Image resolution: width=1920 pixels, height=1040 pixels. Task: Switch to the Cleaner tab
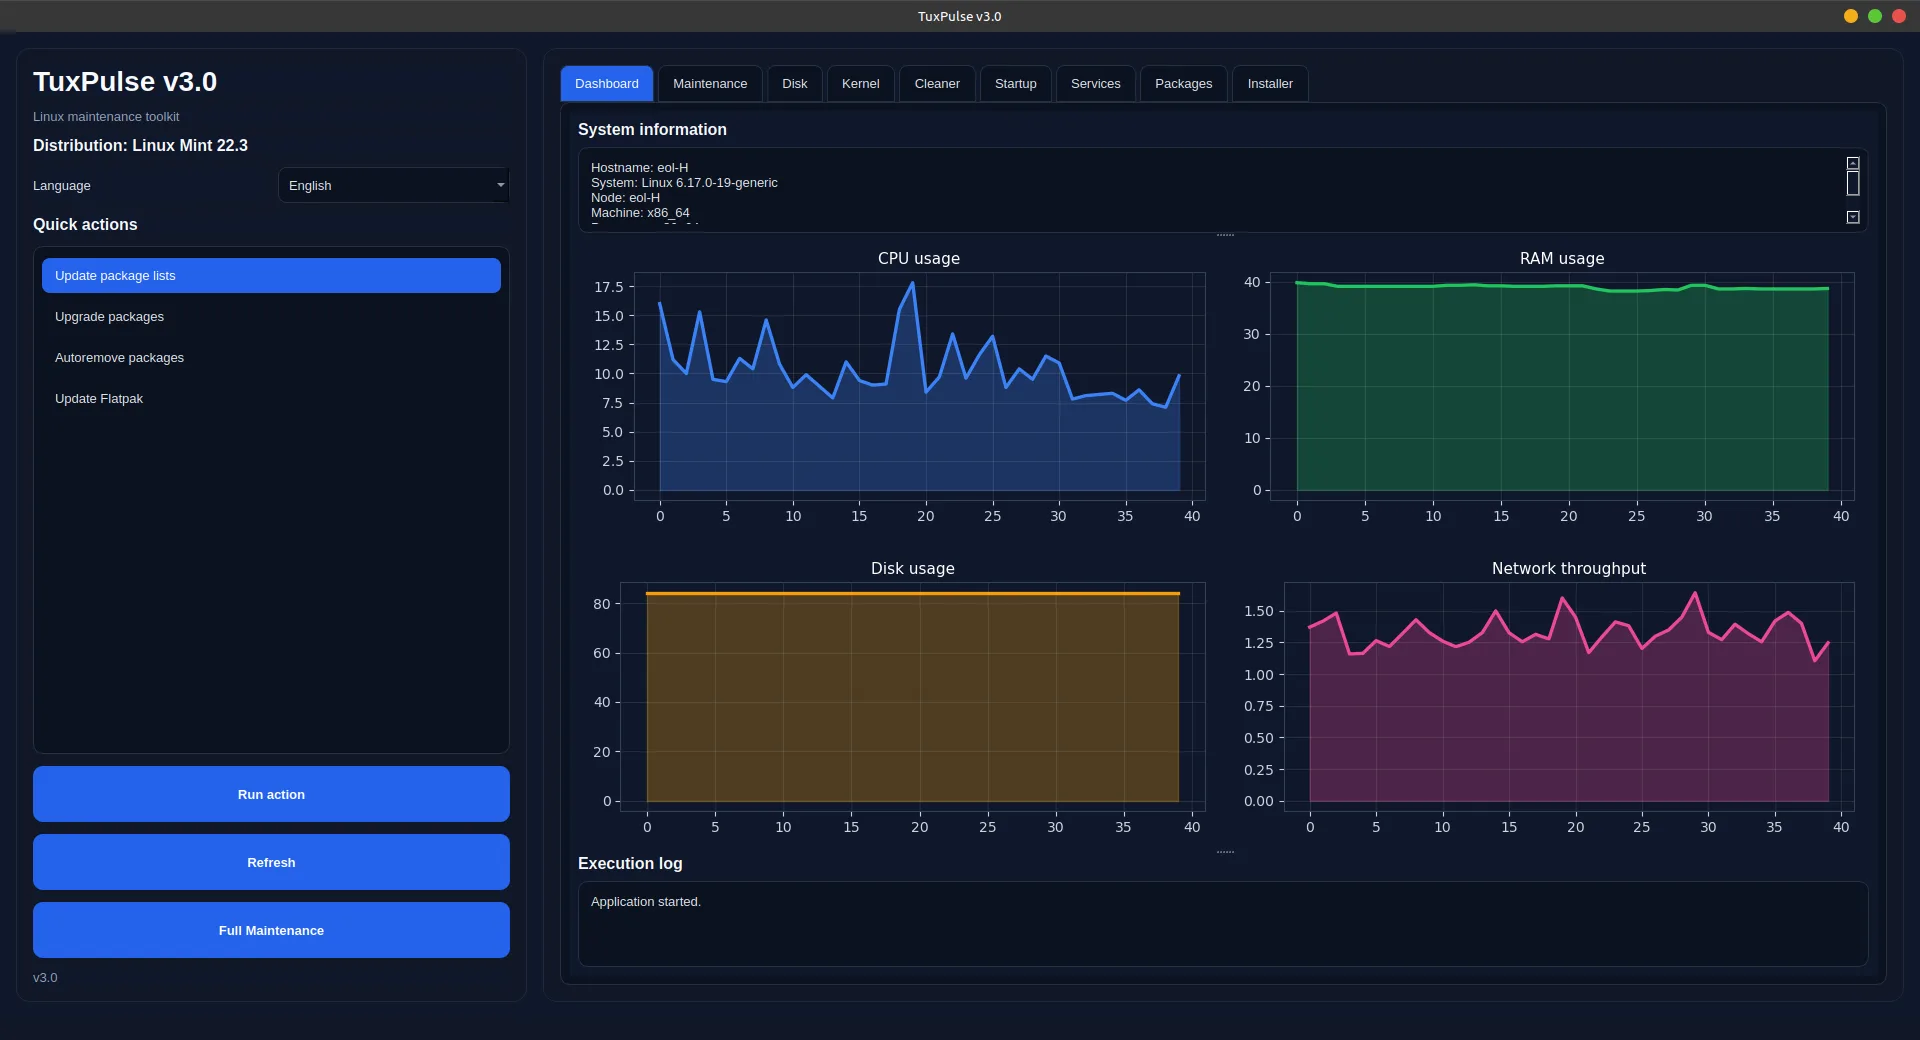tap(936, 83)
